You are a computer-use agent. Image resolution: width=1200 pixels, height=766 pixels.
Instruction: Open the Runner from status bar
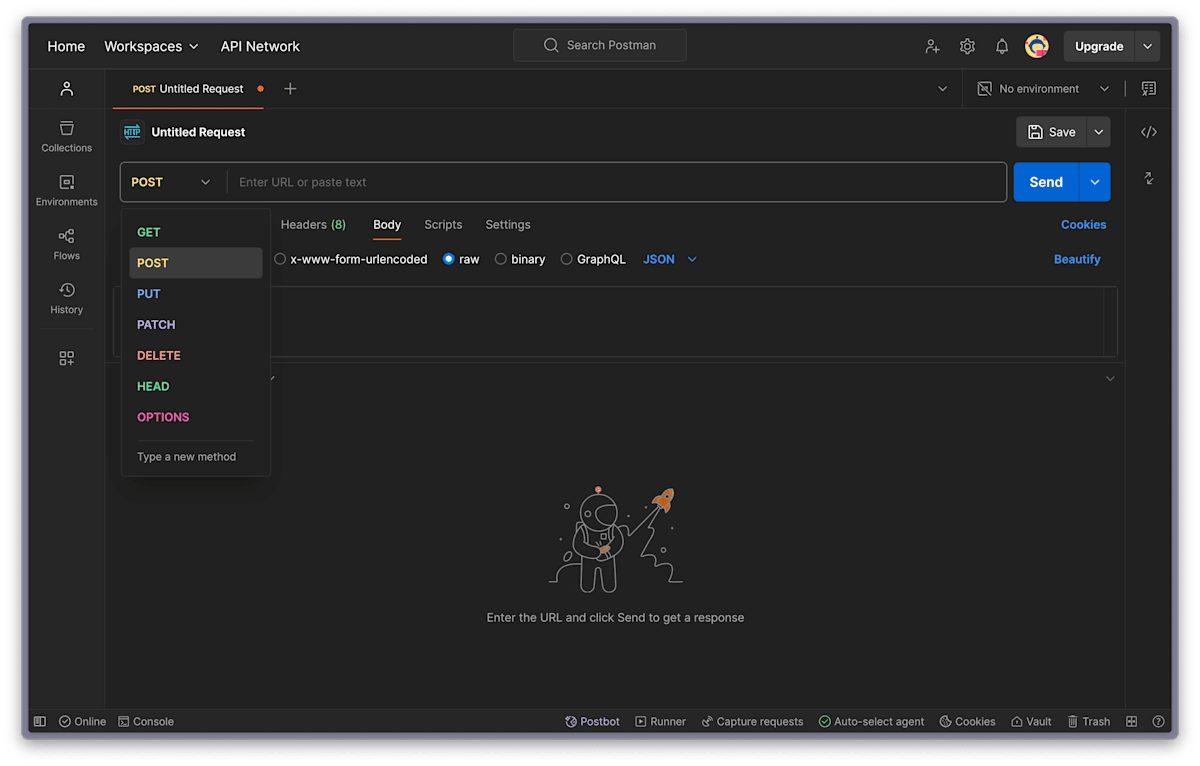tap(661, 721)
